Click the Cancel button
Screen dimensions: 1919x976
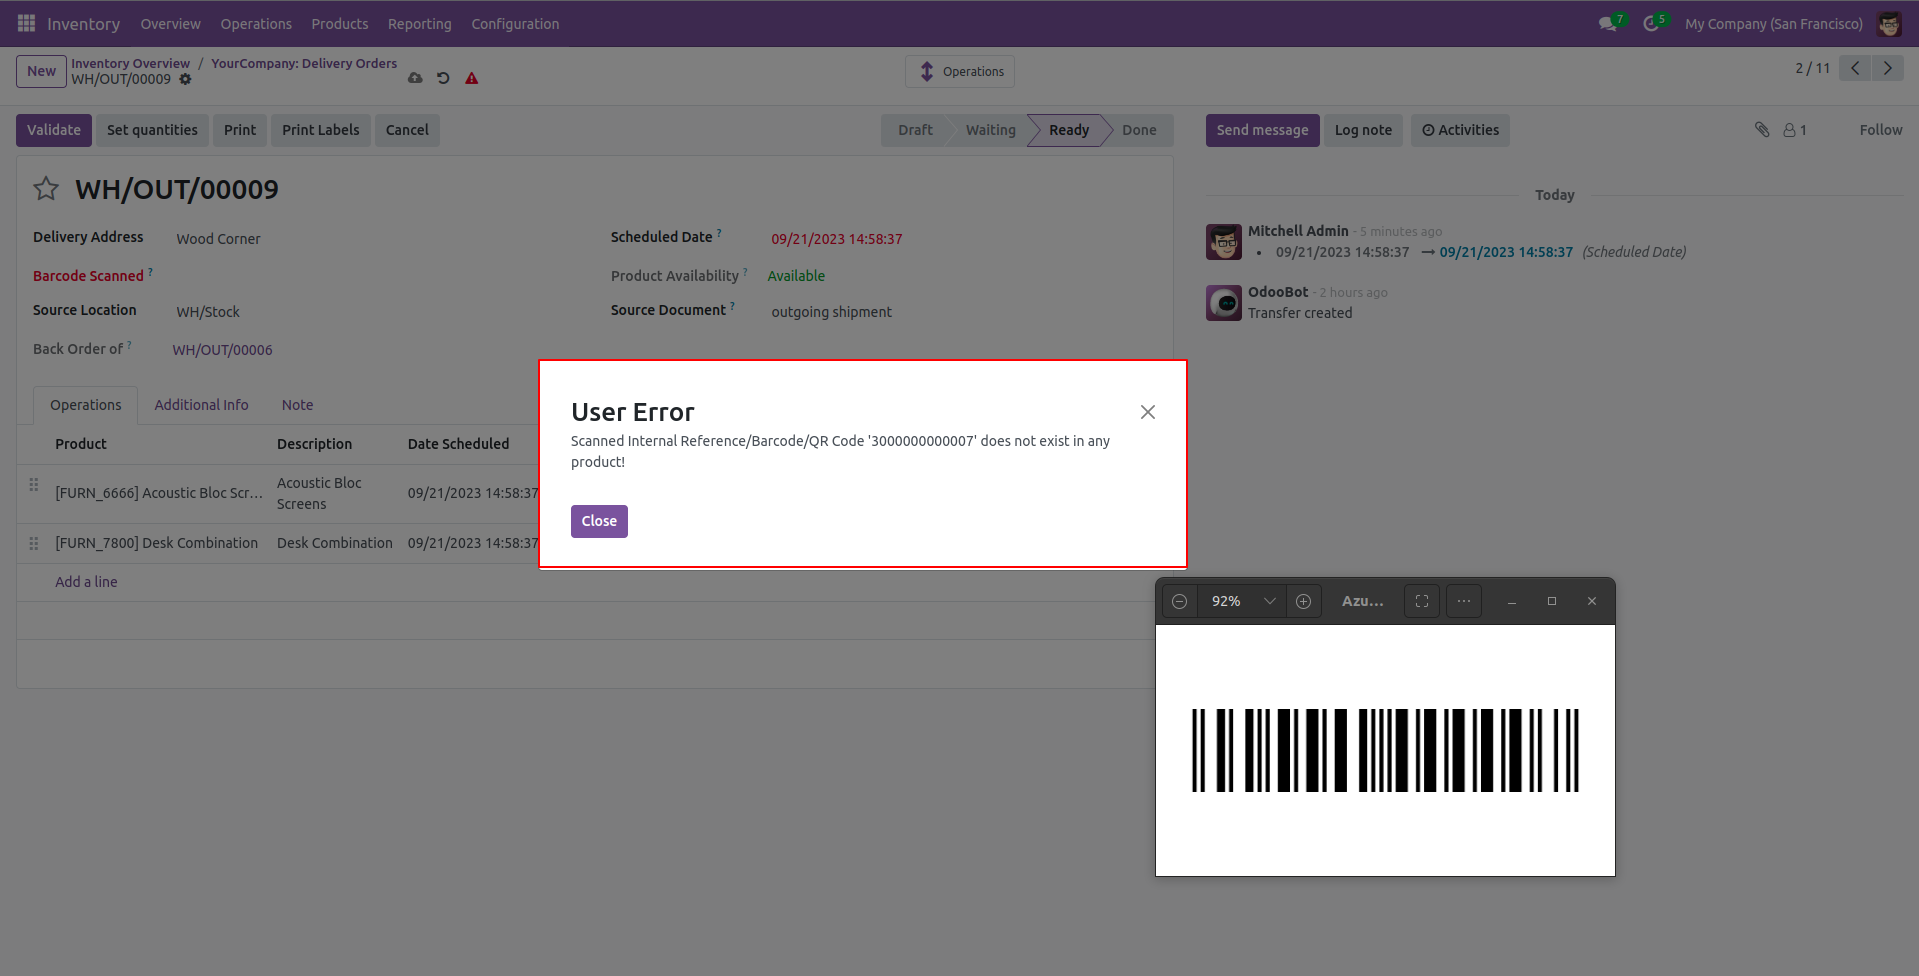click(x=407, y=130)
